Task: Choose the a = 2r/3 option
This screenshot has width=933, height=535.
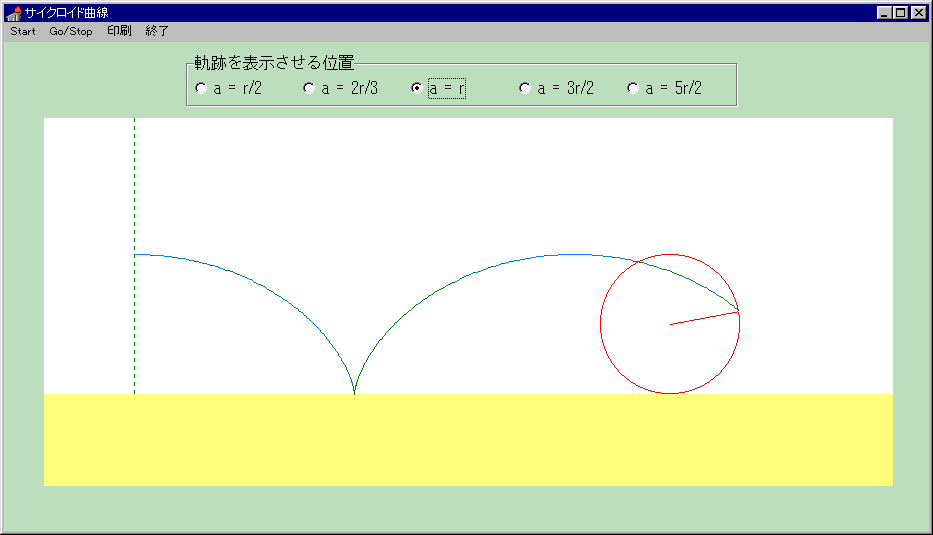Action: pos(309,88)
